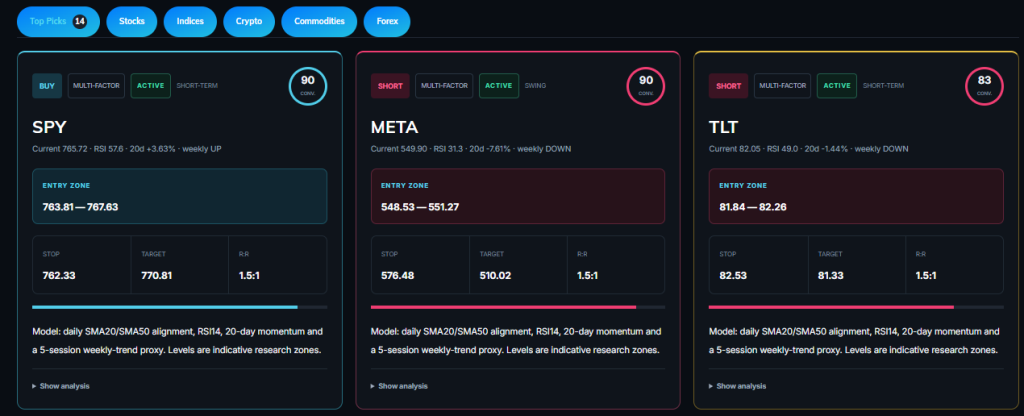
Task: Click SPY stats line with Current 765.72
Action: click(127, 149)
